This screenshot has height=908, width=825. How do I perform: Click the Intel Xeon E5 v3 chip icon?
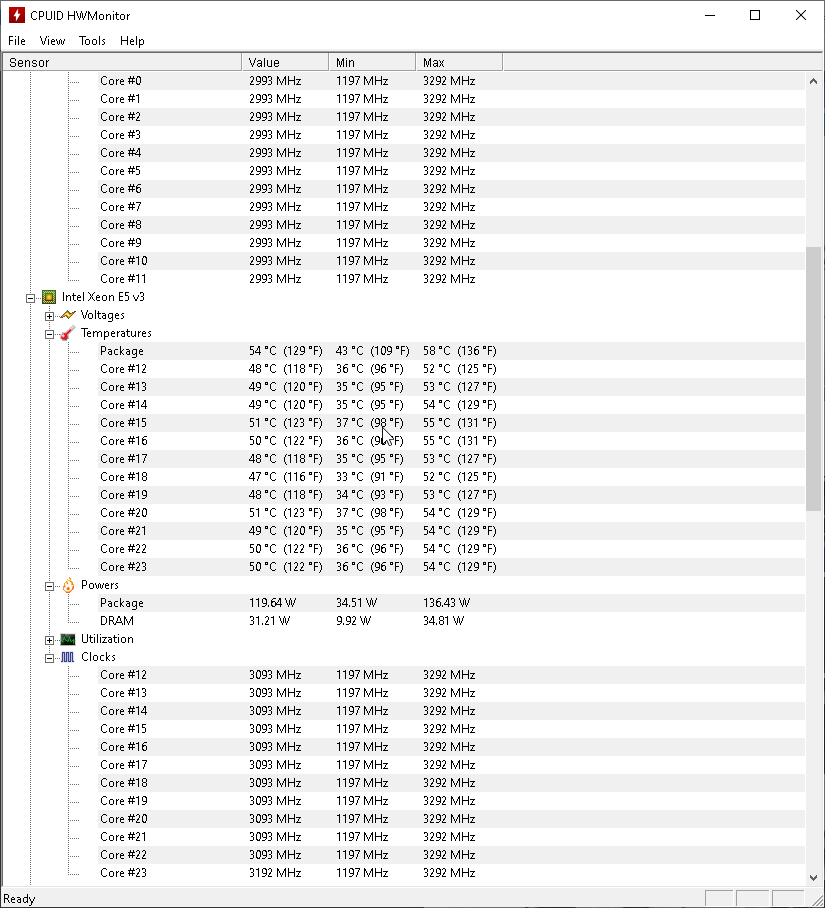[49, 297]
